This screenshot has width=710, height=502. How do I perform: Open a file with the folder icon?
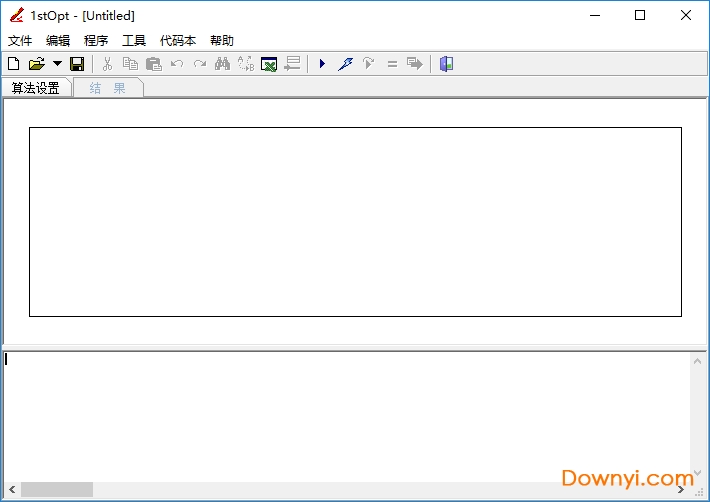coord(37,64)
